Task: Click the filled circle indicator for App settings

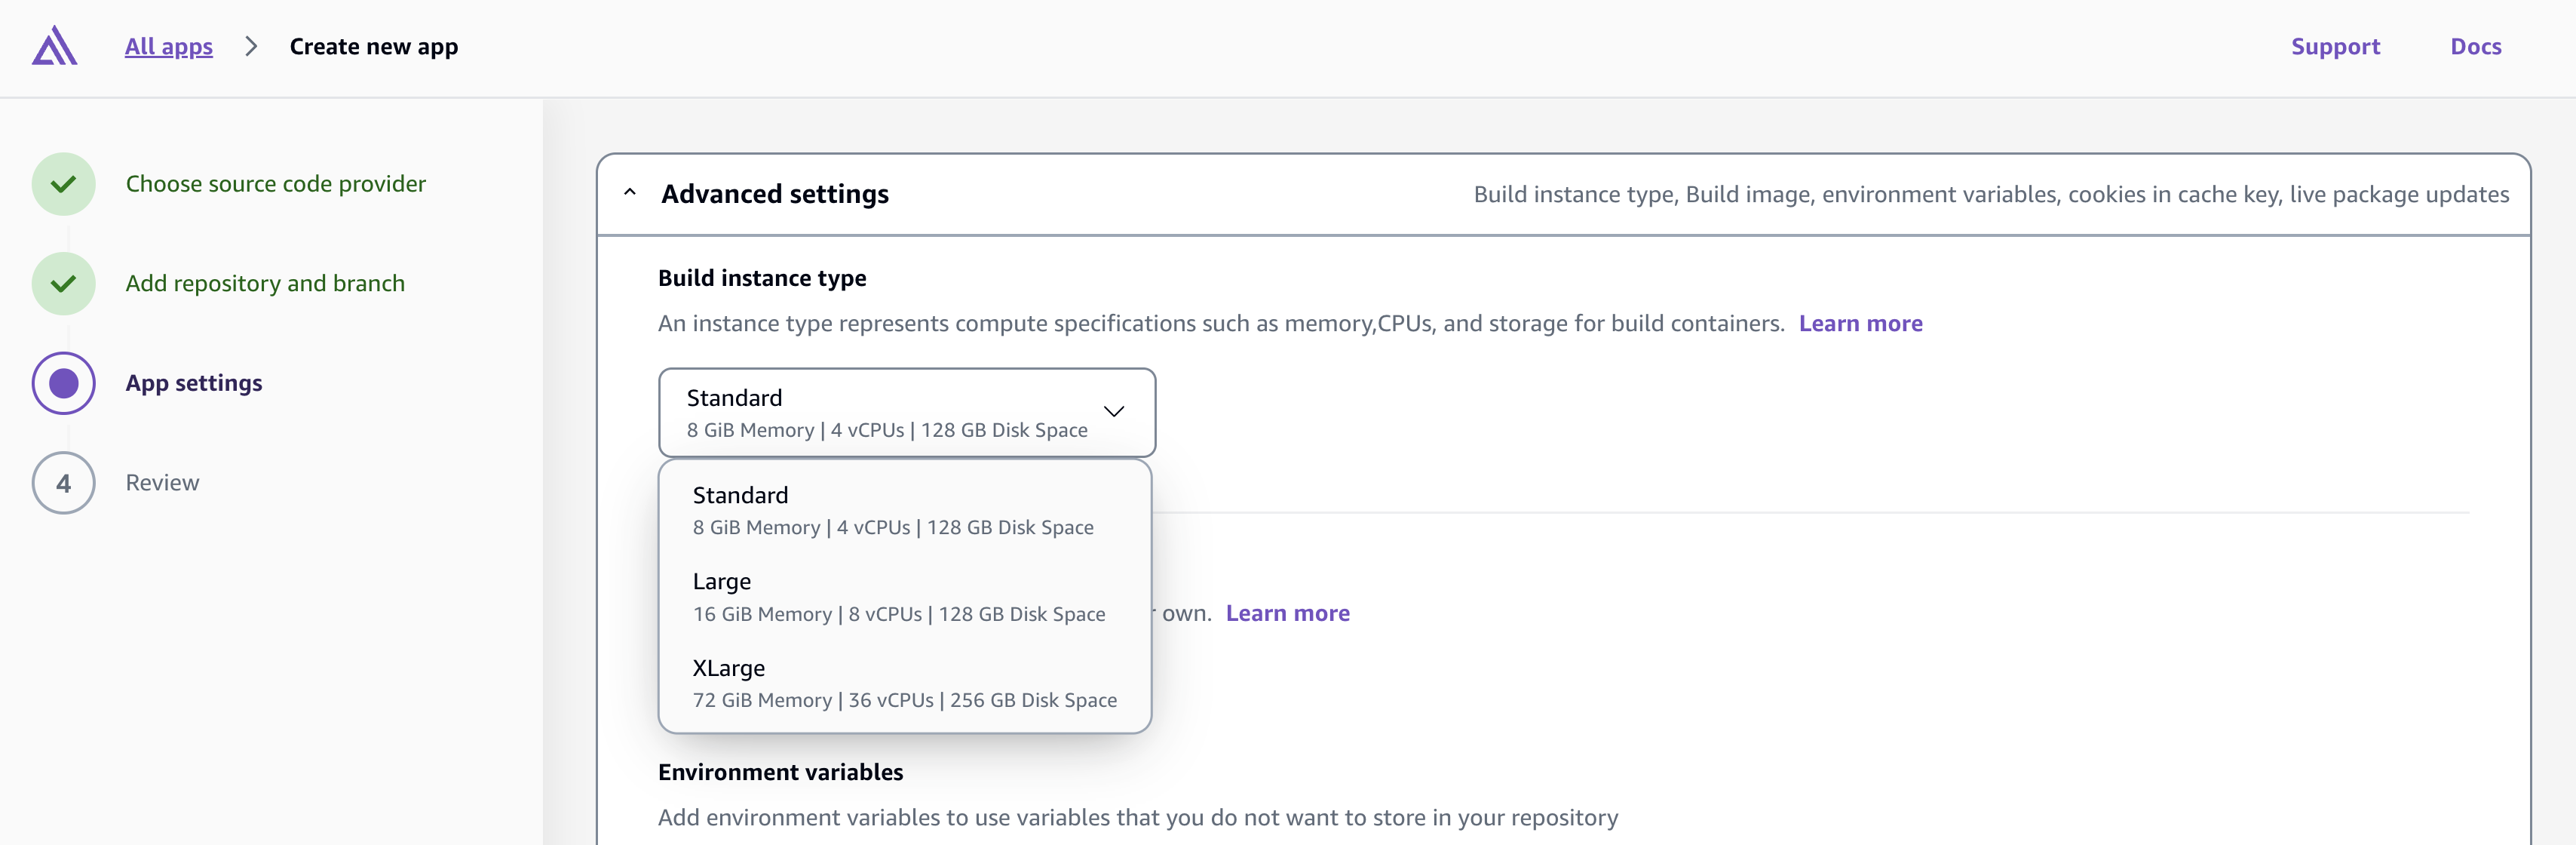Action: (63, 383)
